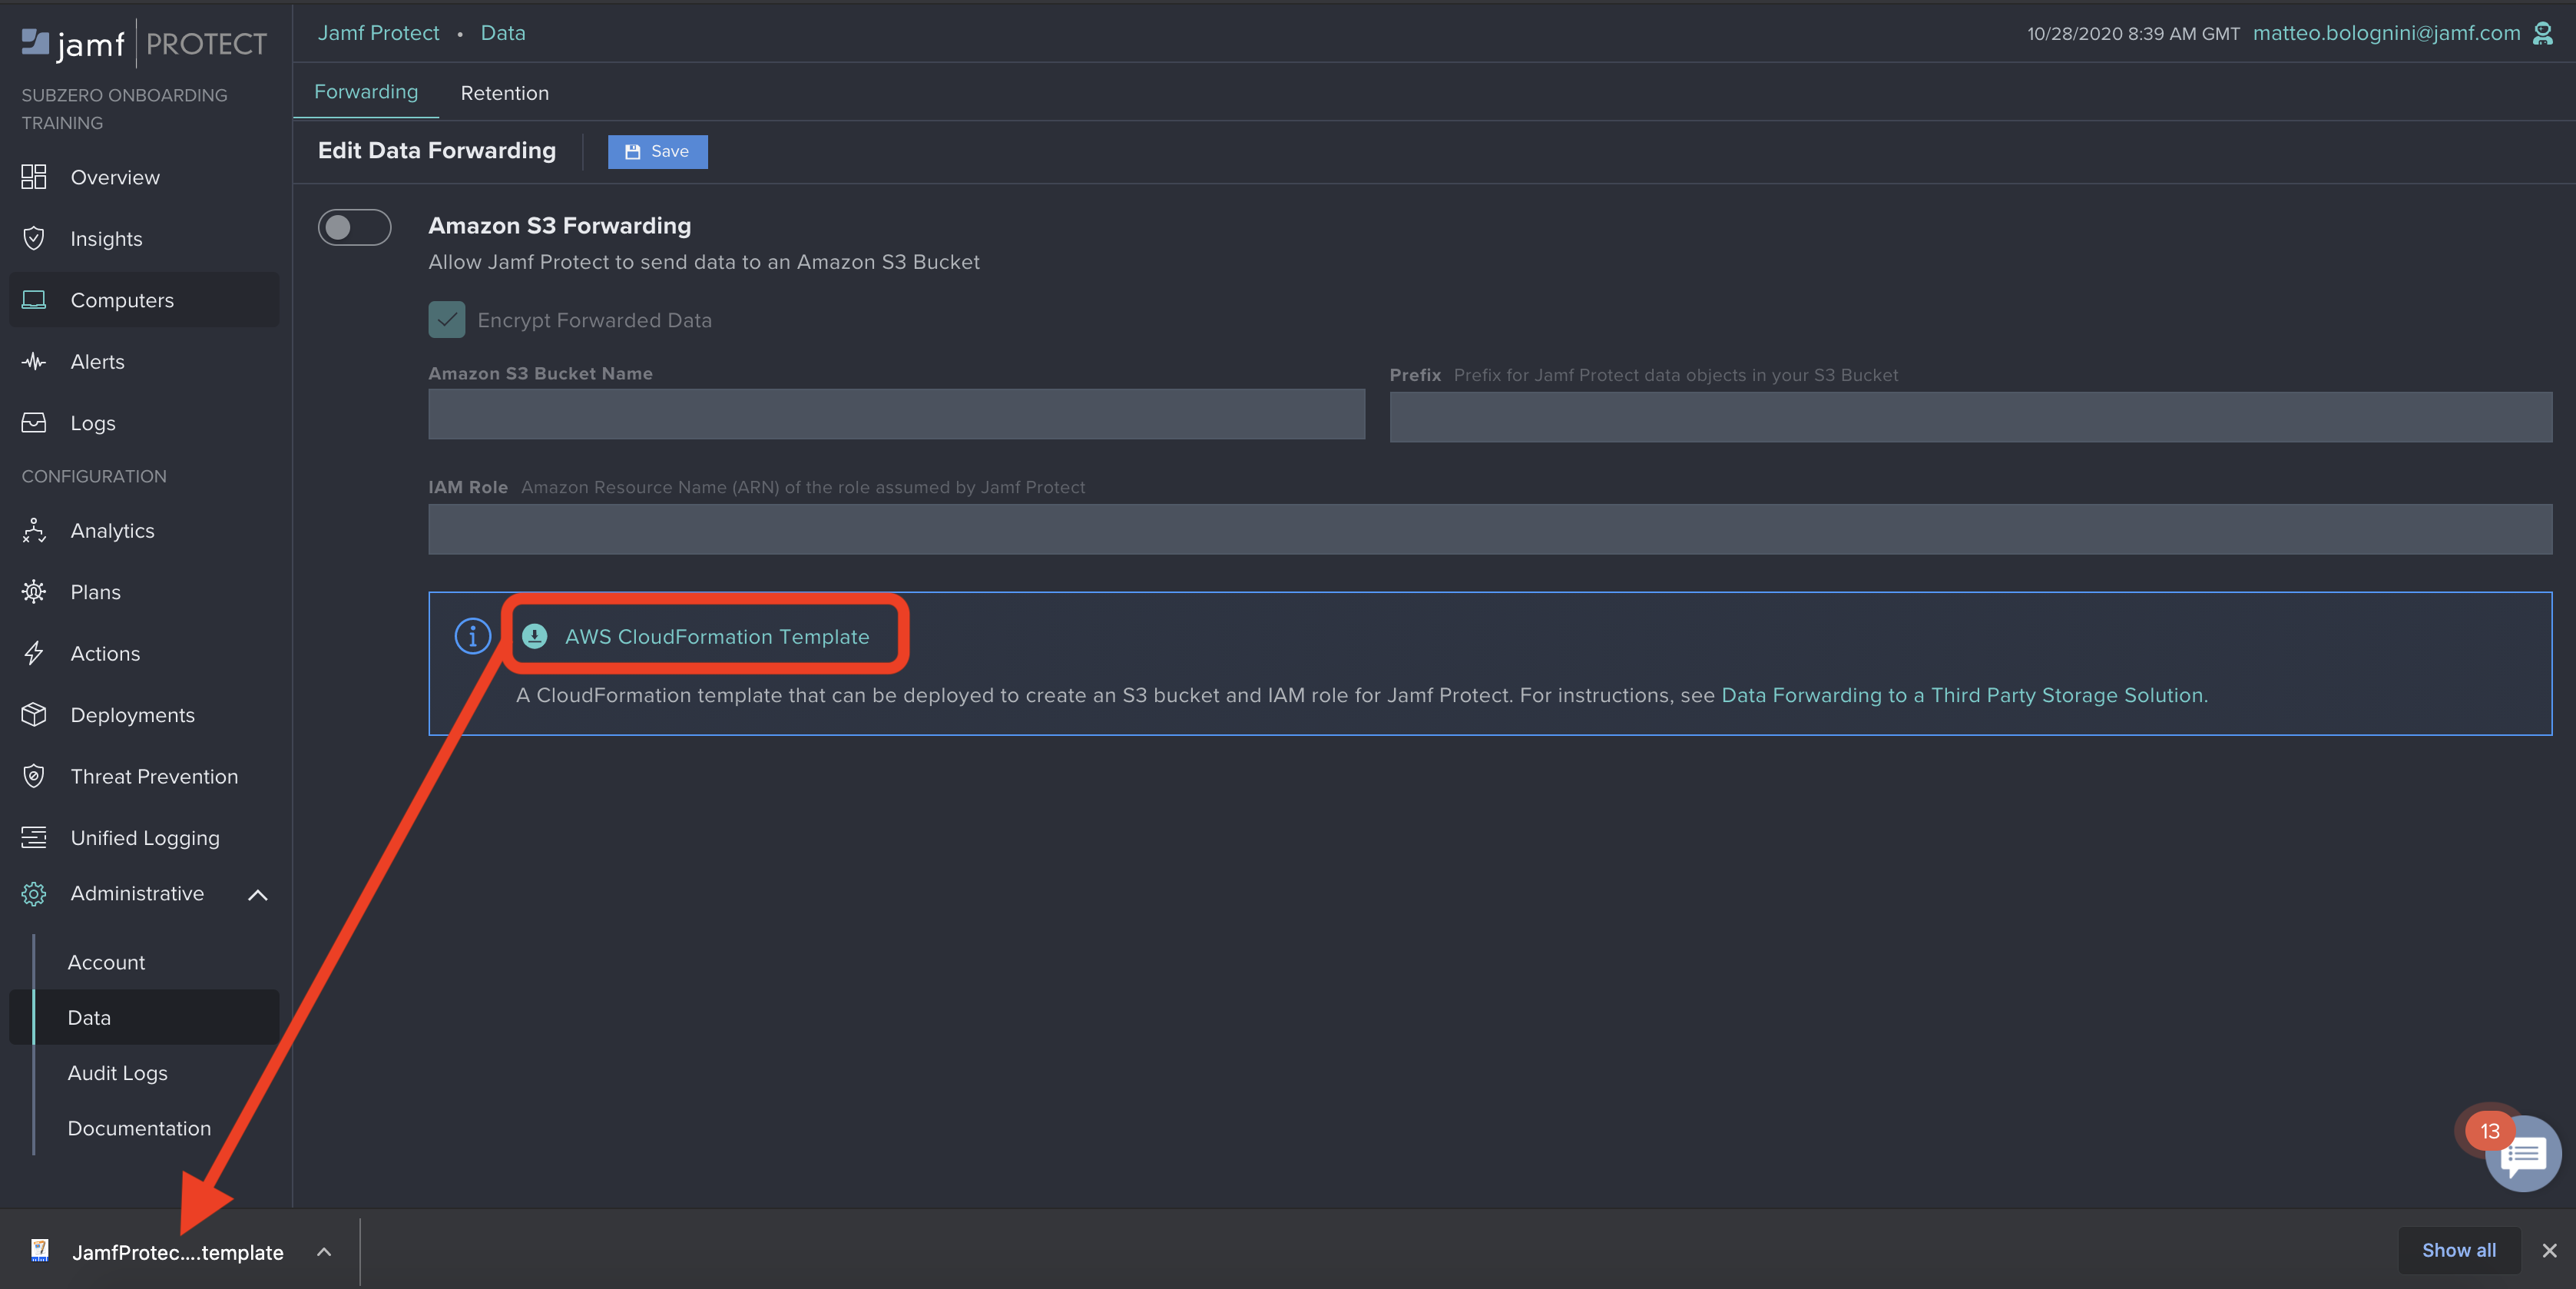Click the blue info circle icon
The width and height of the screenshot is (2576, 1289).
473,636
